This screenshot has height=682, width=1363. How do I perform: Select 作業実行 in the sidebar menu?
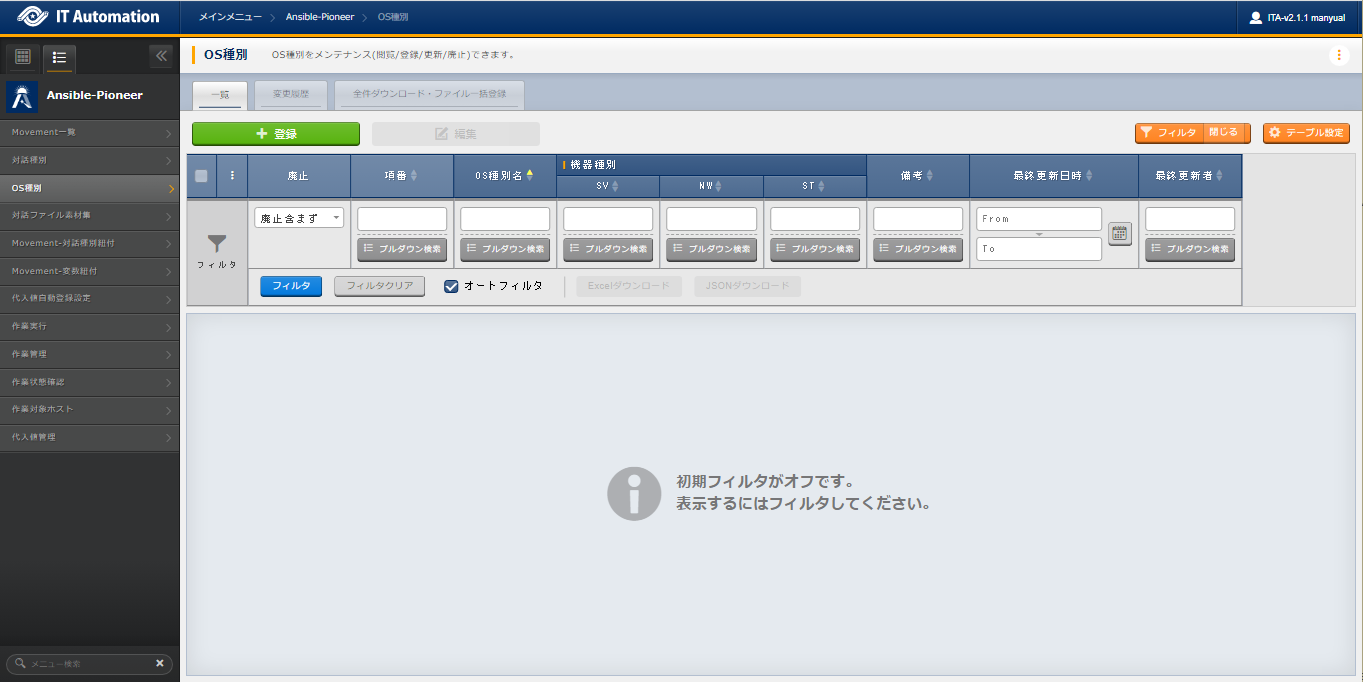click(x=90, y=326)
